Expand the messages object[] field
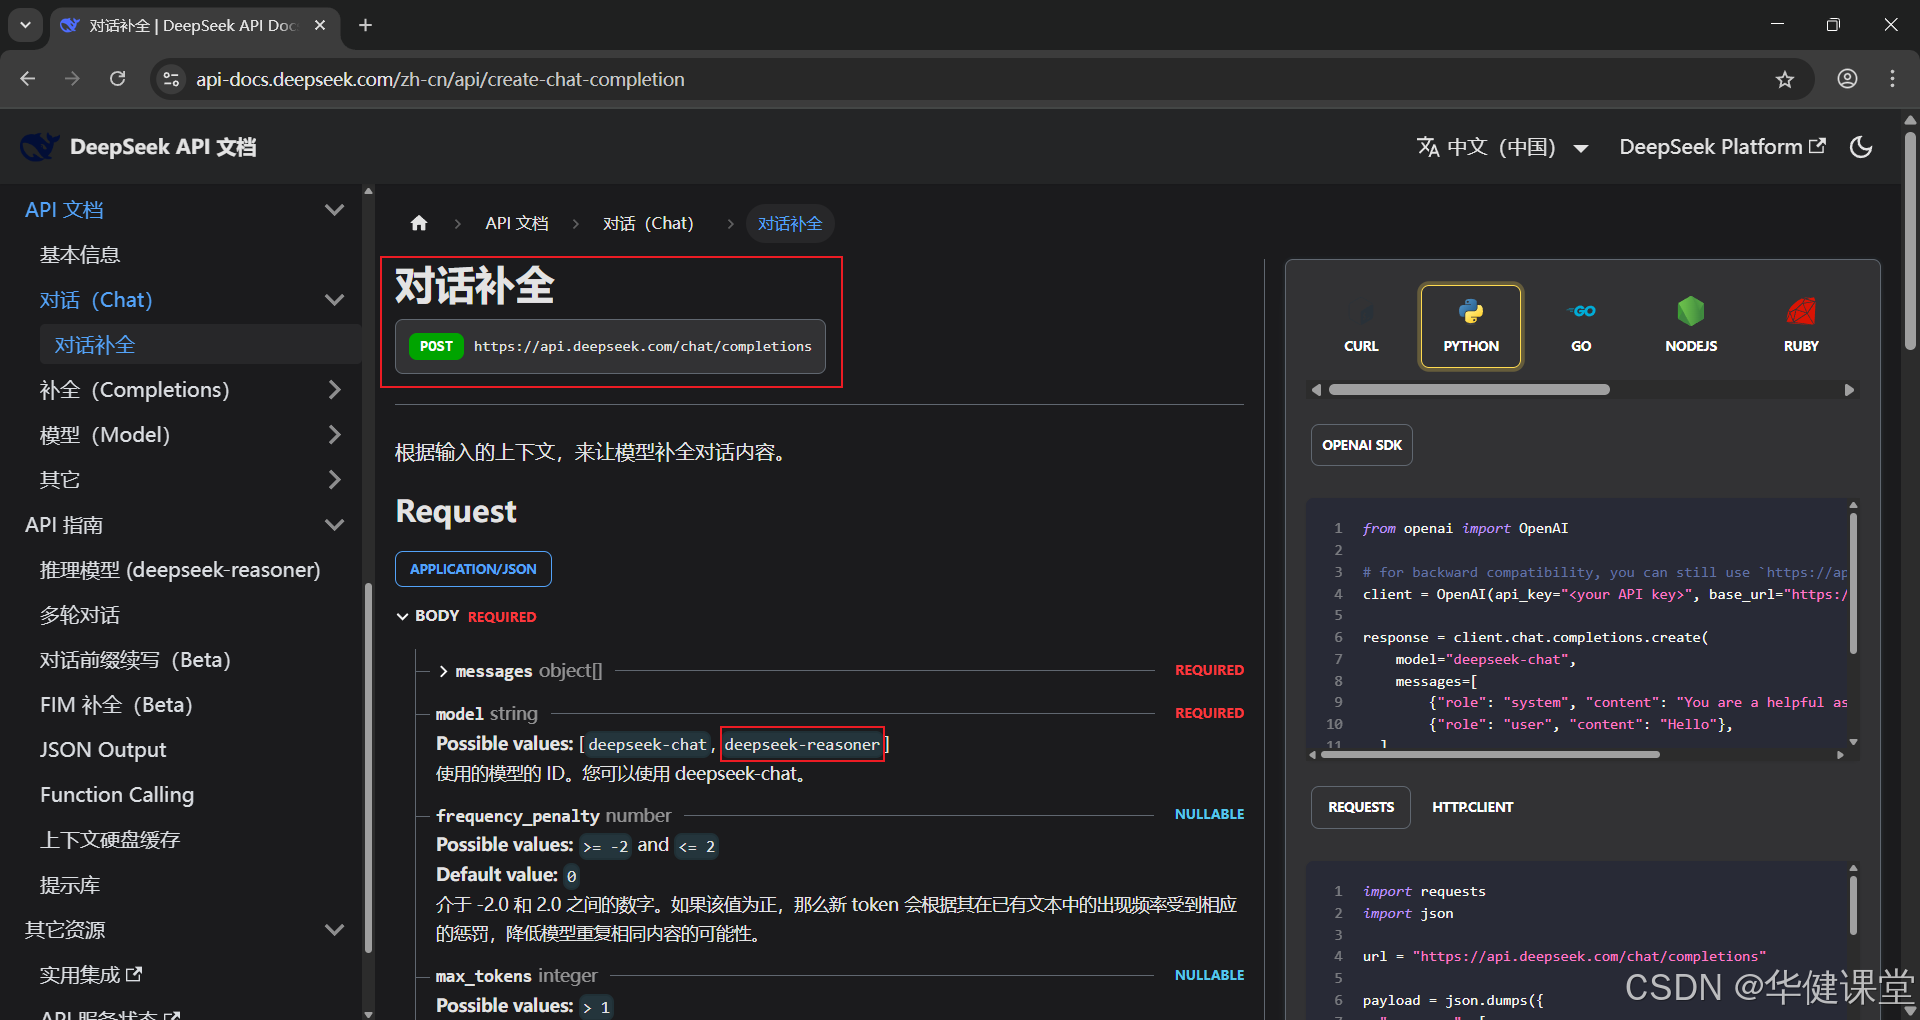 (519, 671)
